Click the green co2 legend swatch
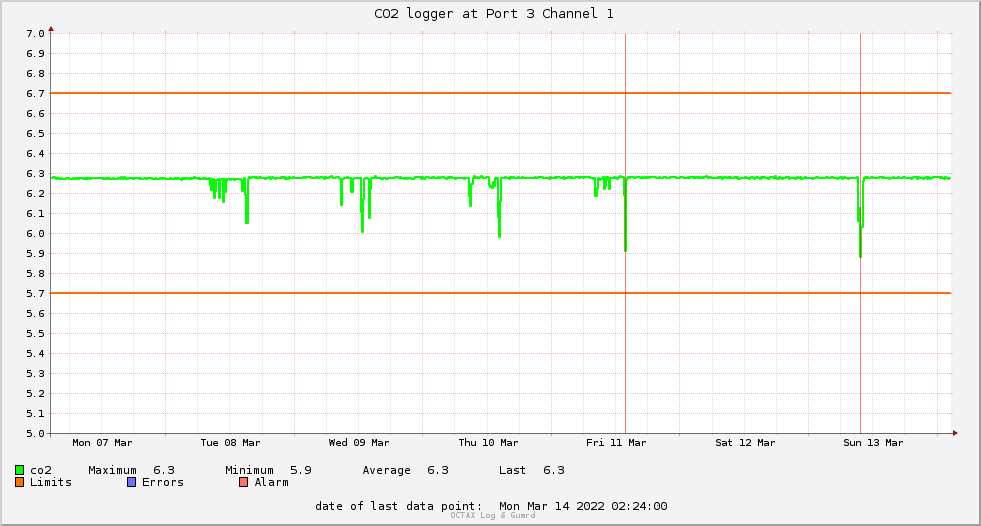This screenshot has width=981, height=526. click(19, 470)
